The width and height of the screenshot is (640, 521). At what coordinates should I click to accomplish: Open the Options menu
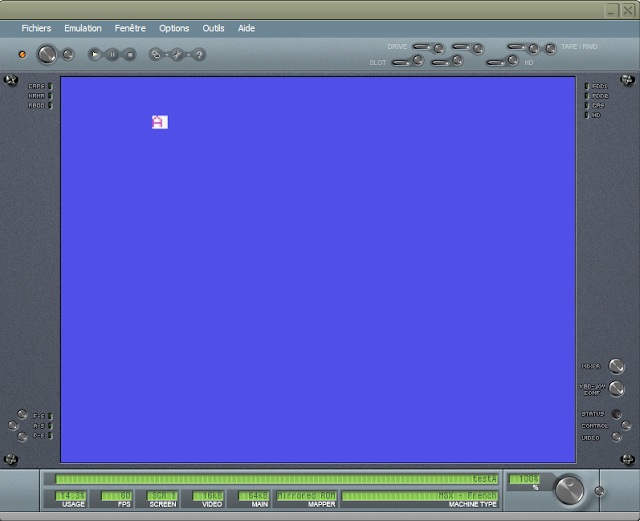tap(174, 28)
